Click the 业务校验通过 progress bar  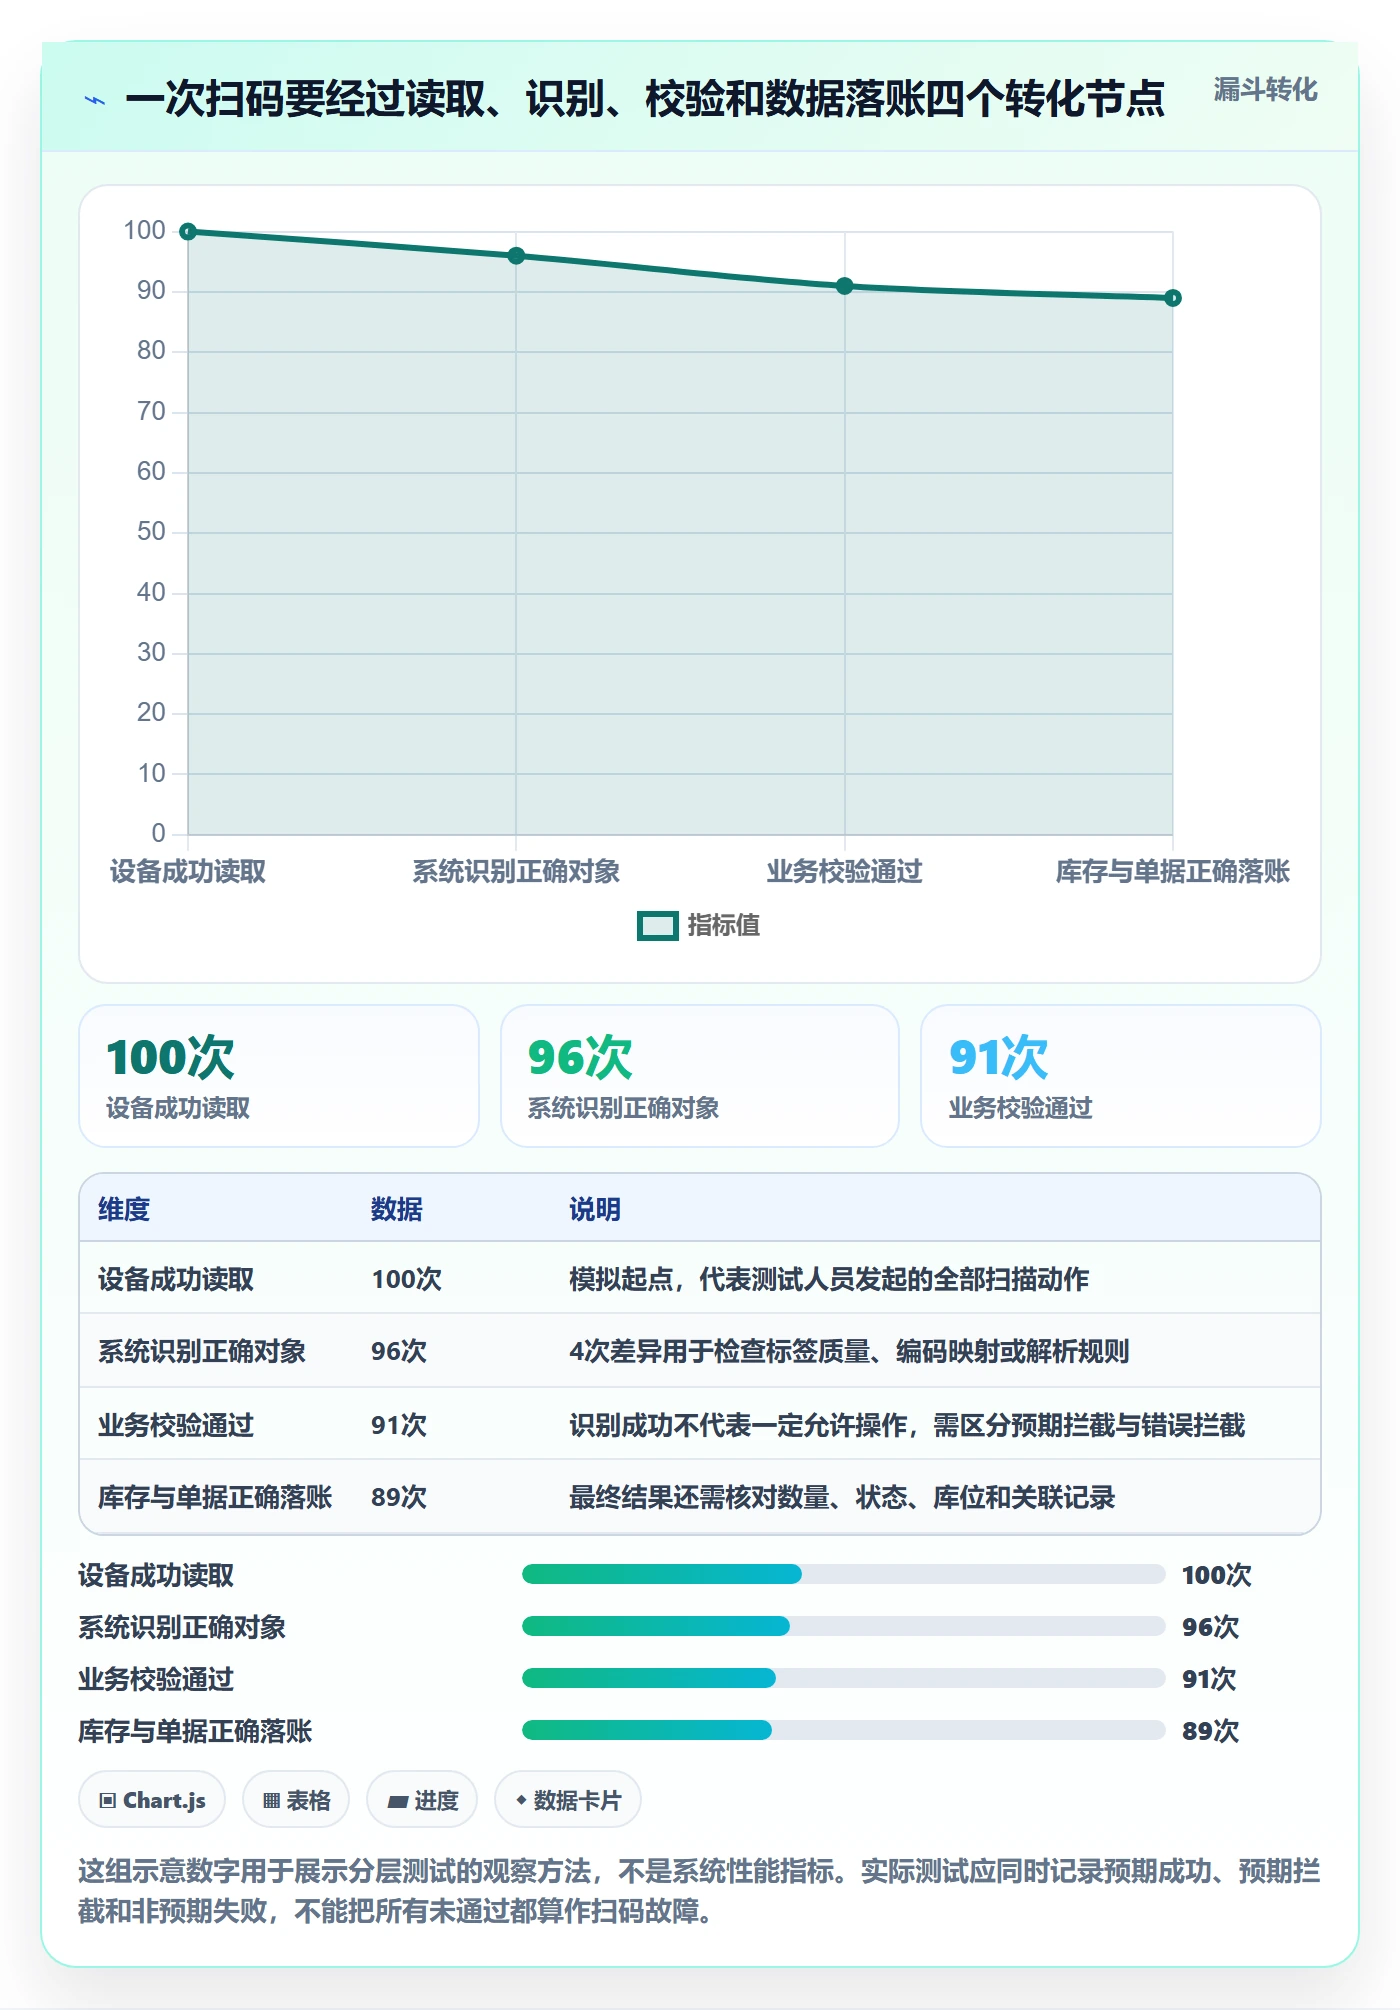click(844, 1678)
